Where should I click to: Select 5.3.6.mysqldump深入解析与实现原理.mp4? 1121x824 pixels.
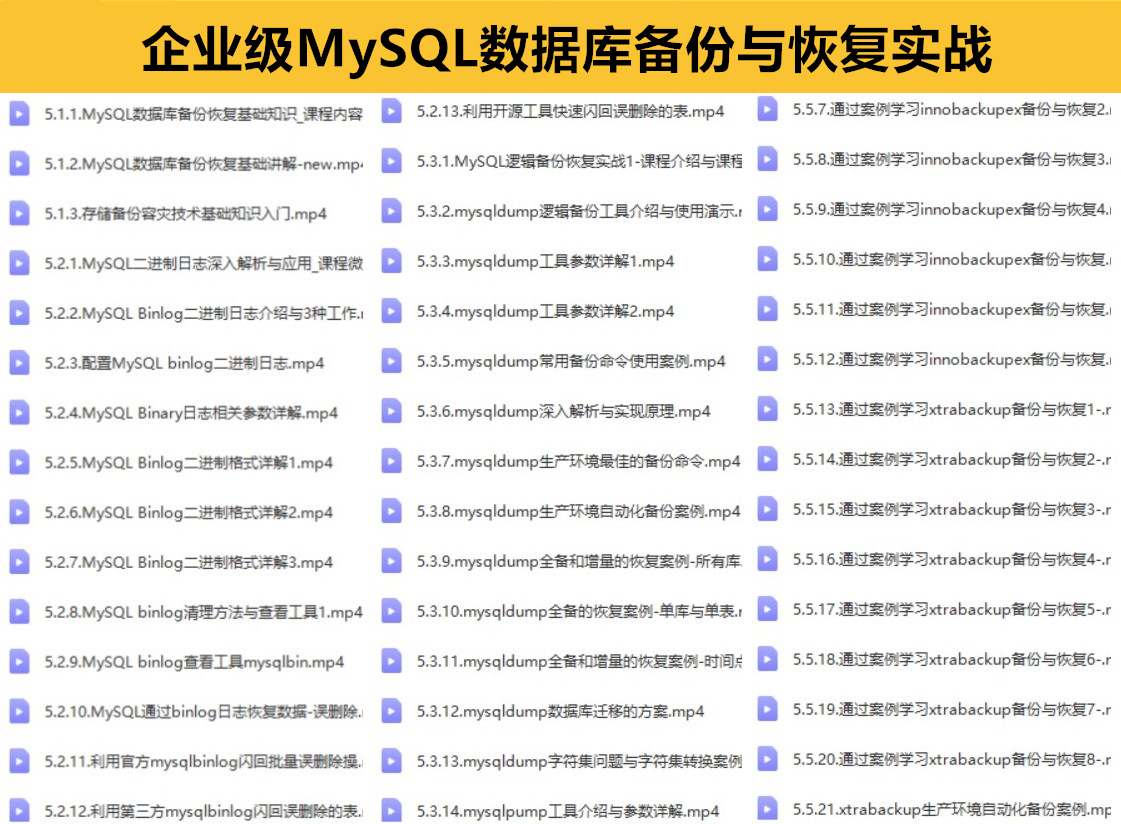coord(563,411)
